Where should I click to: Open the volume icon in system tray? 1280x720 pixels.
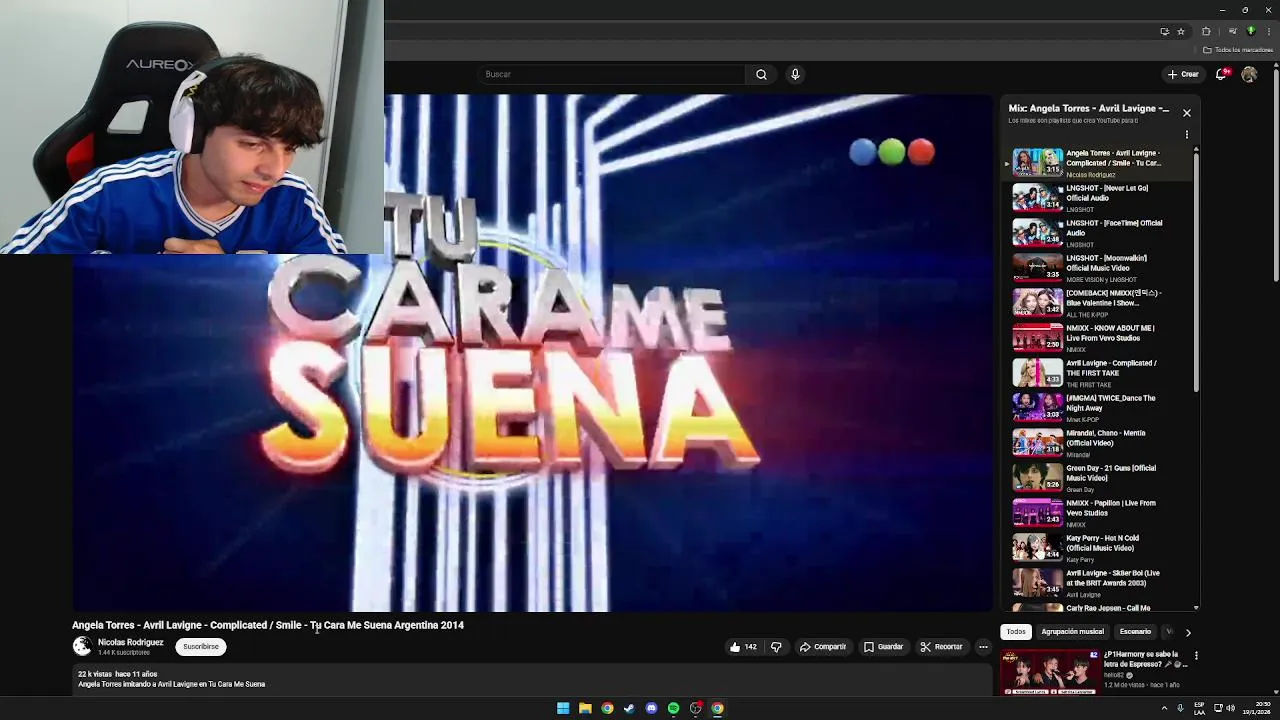click(x=1230, y=708)
